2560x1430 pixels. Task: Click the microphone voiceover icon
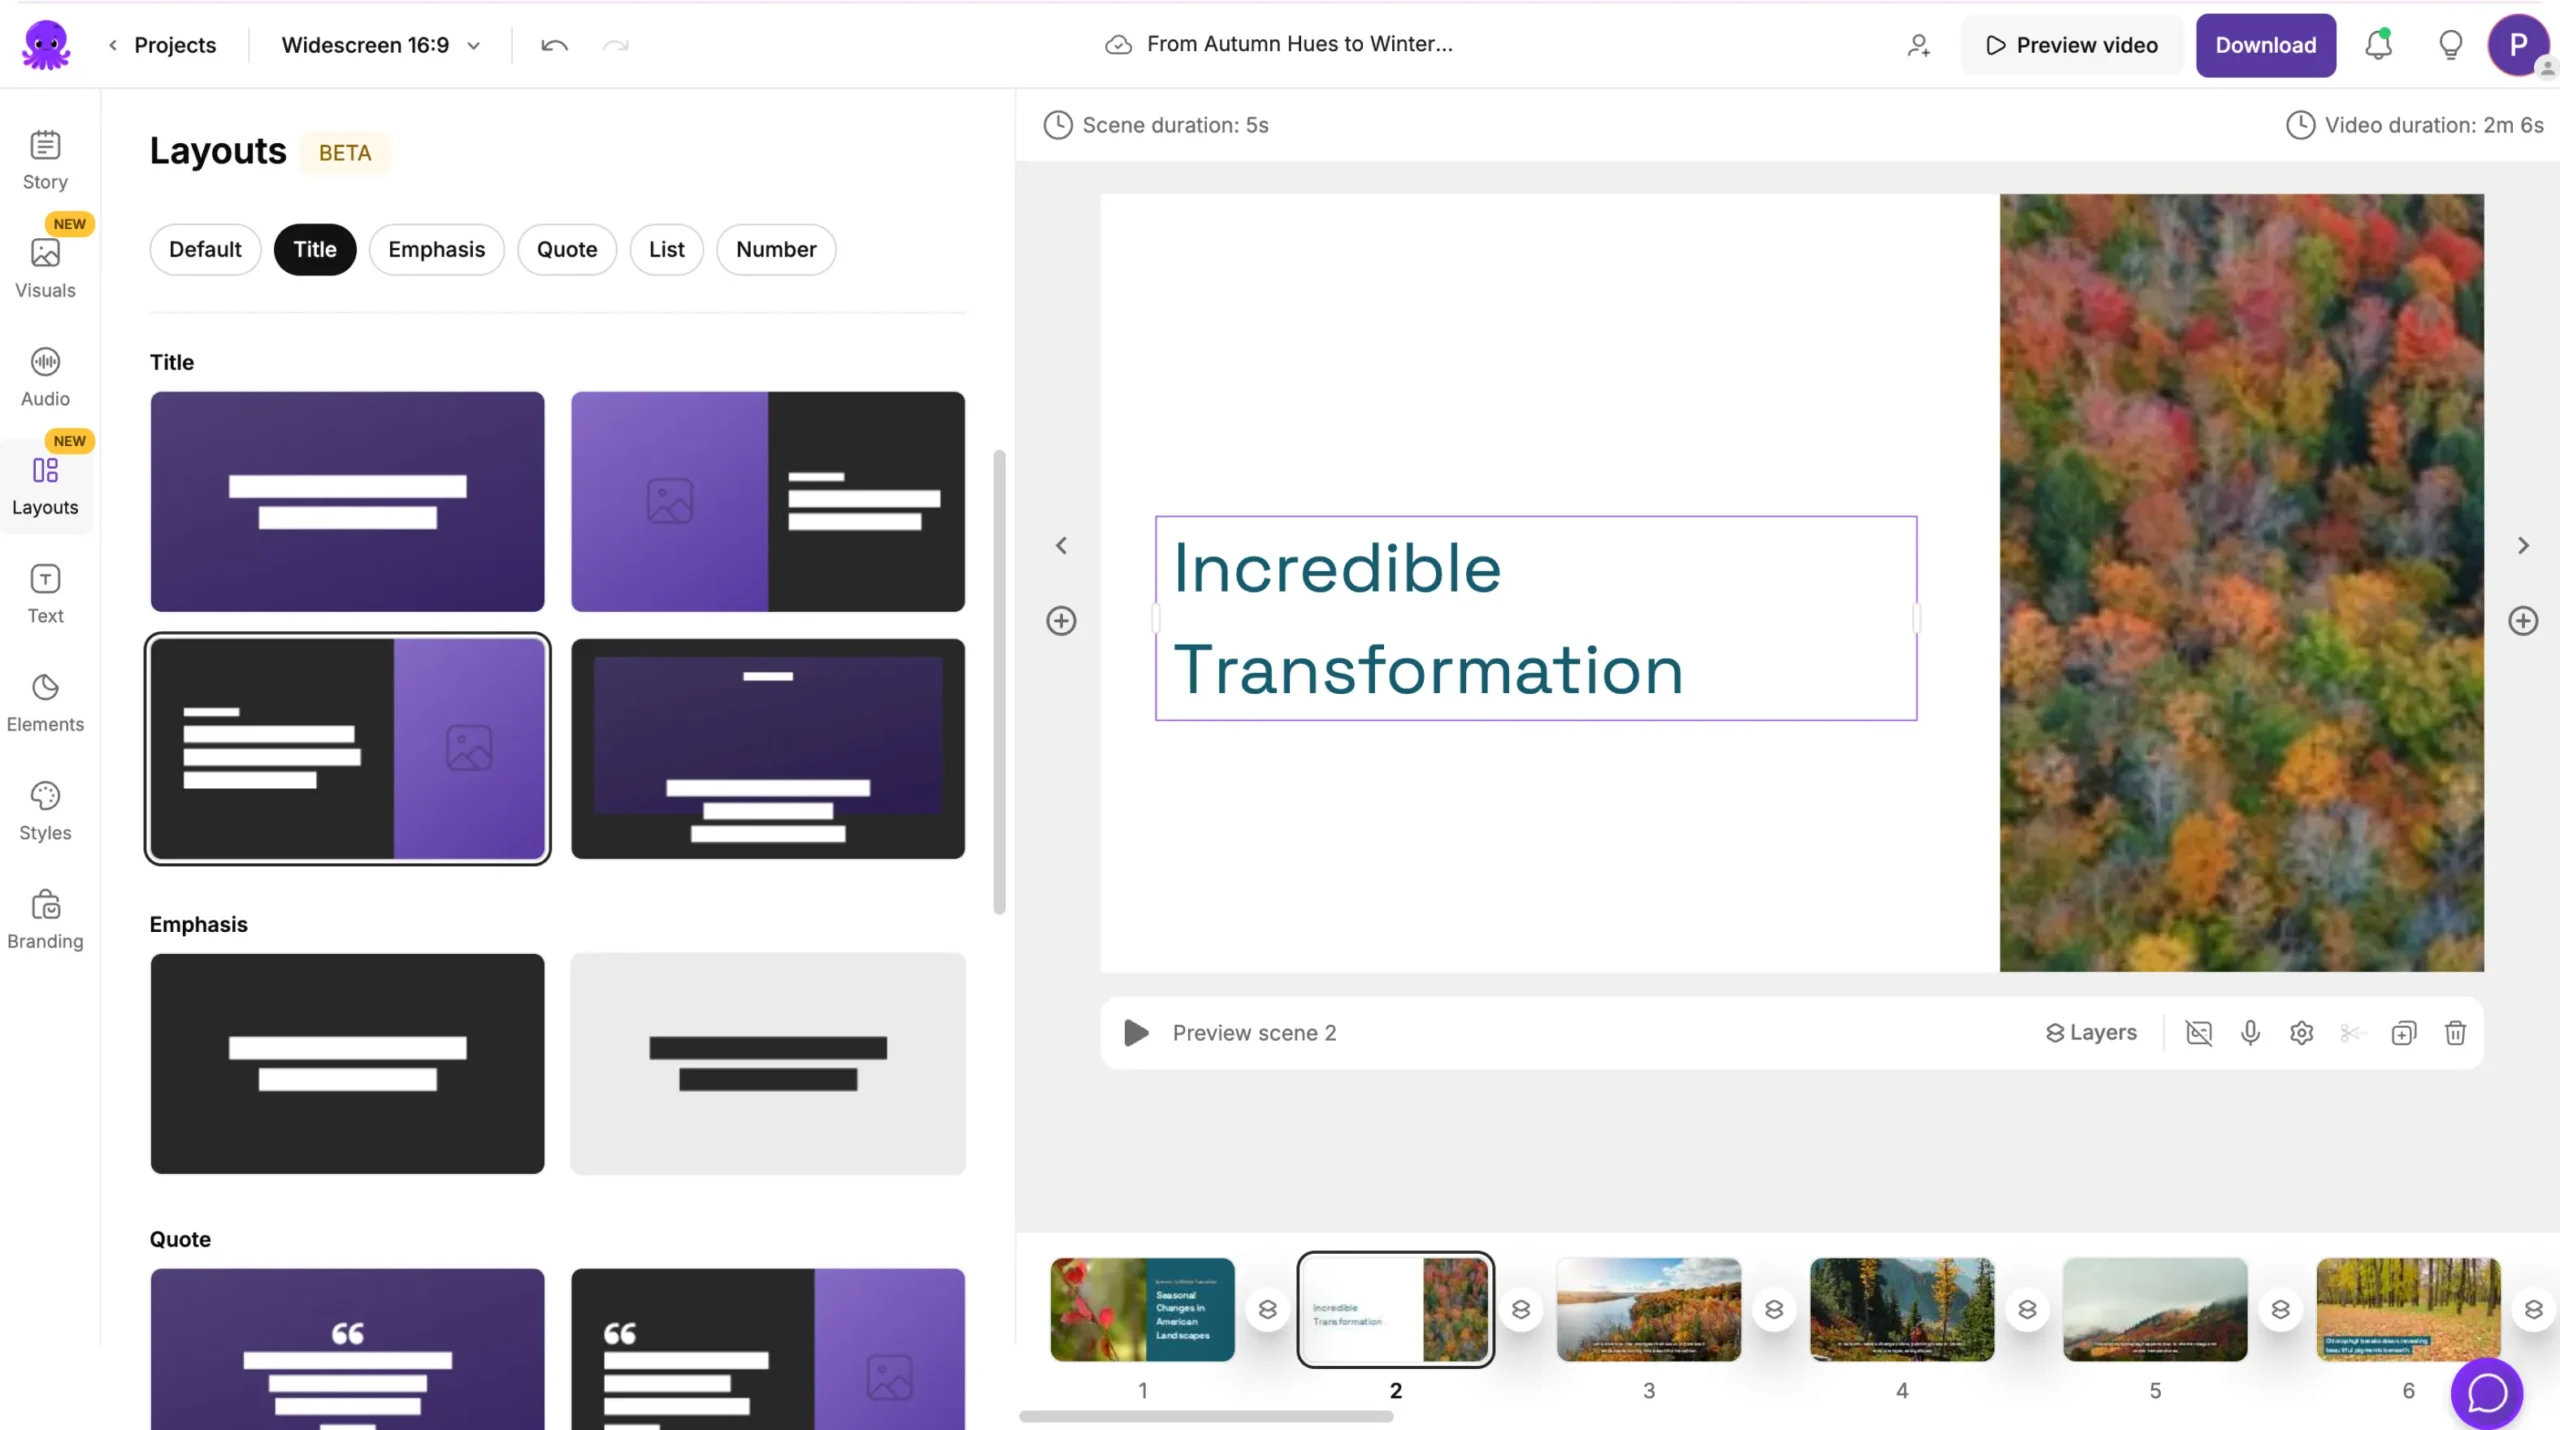tap(2250, 1032)
